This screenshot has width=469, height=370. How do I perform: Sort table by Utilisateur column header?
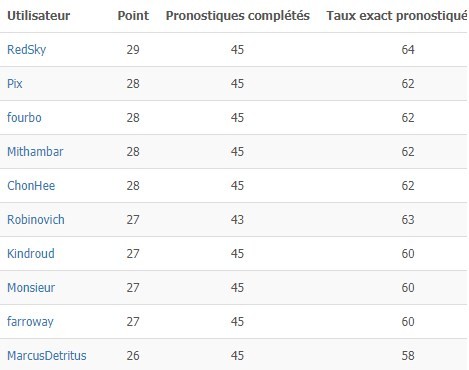pyautogui.click(x=39, y=16)
